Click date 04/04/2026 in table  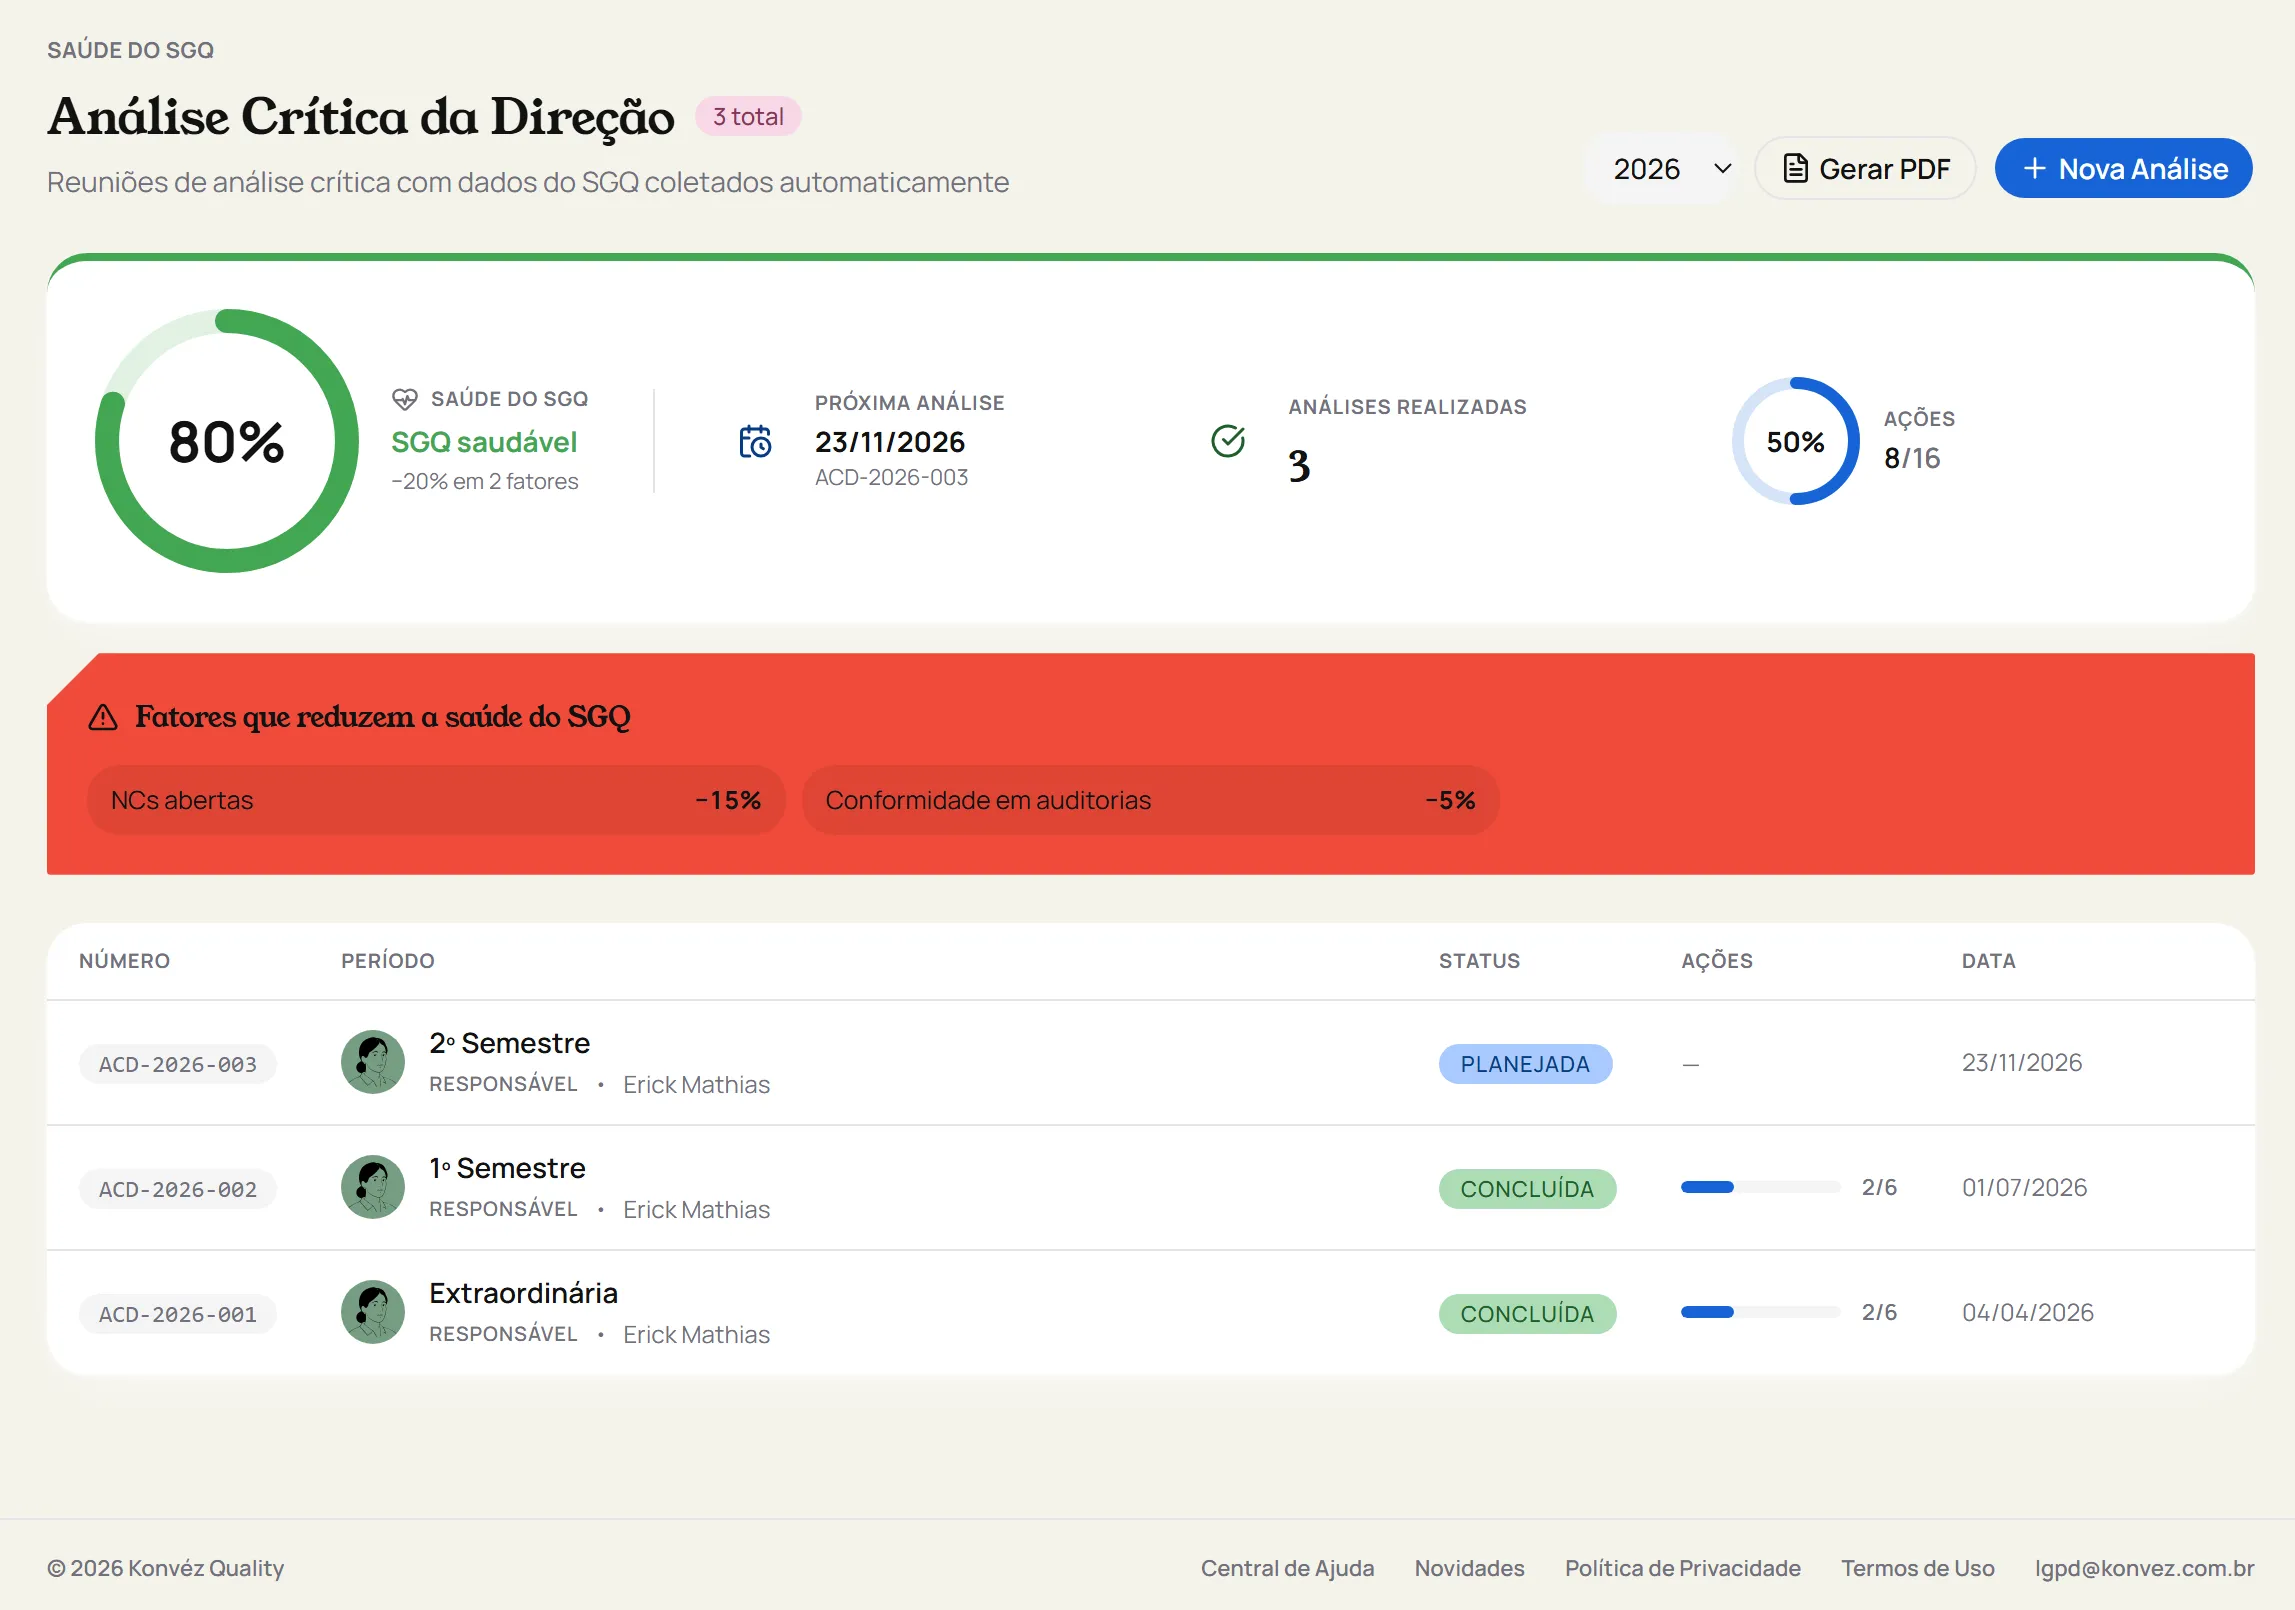click(2027, 1312)
